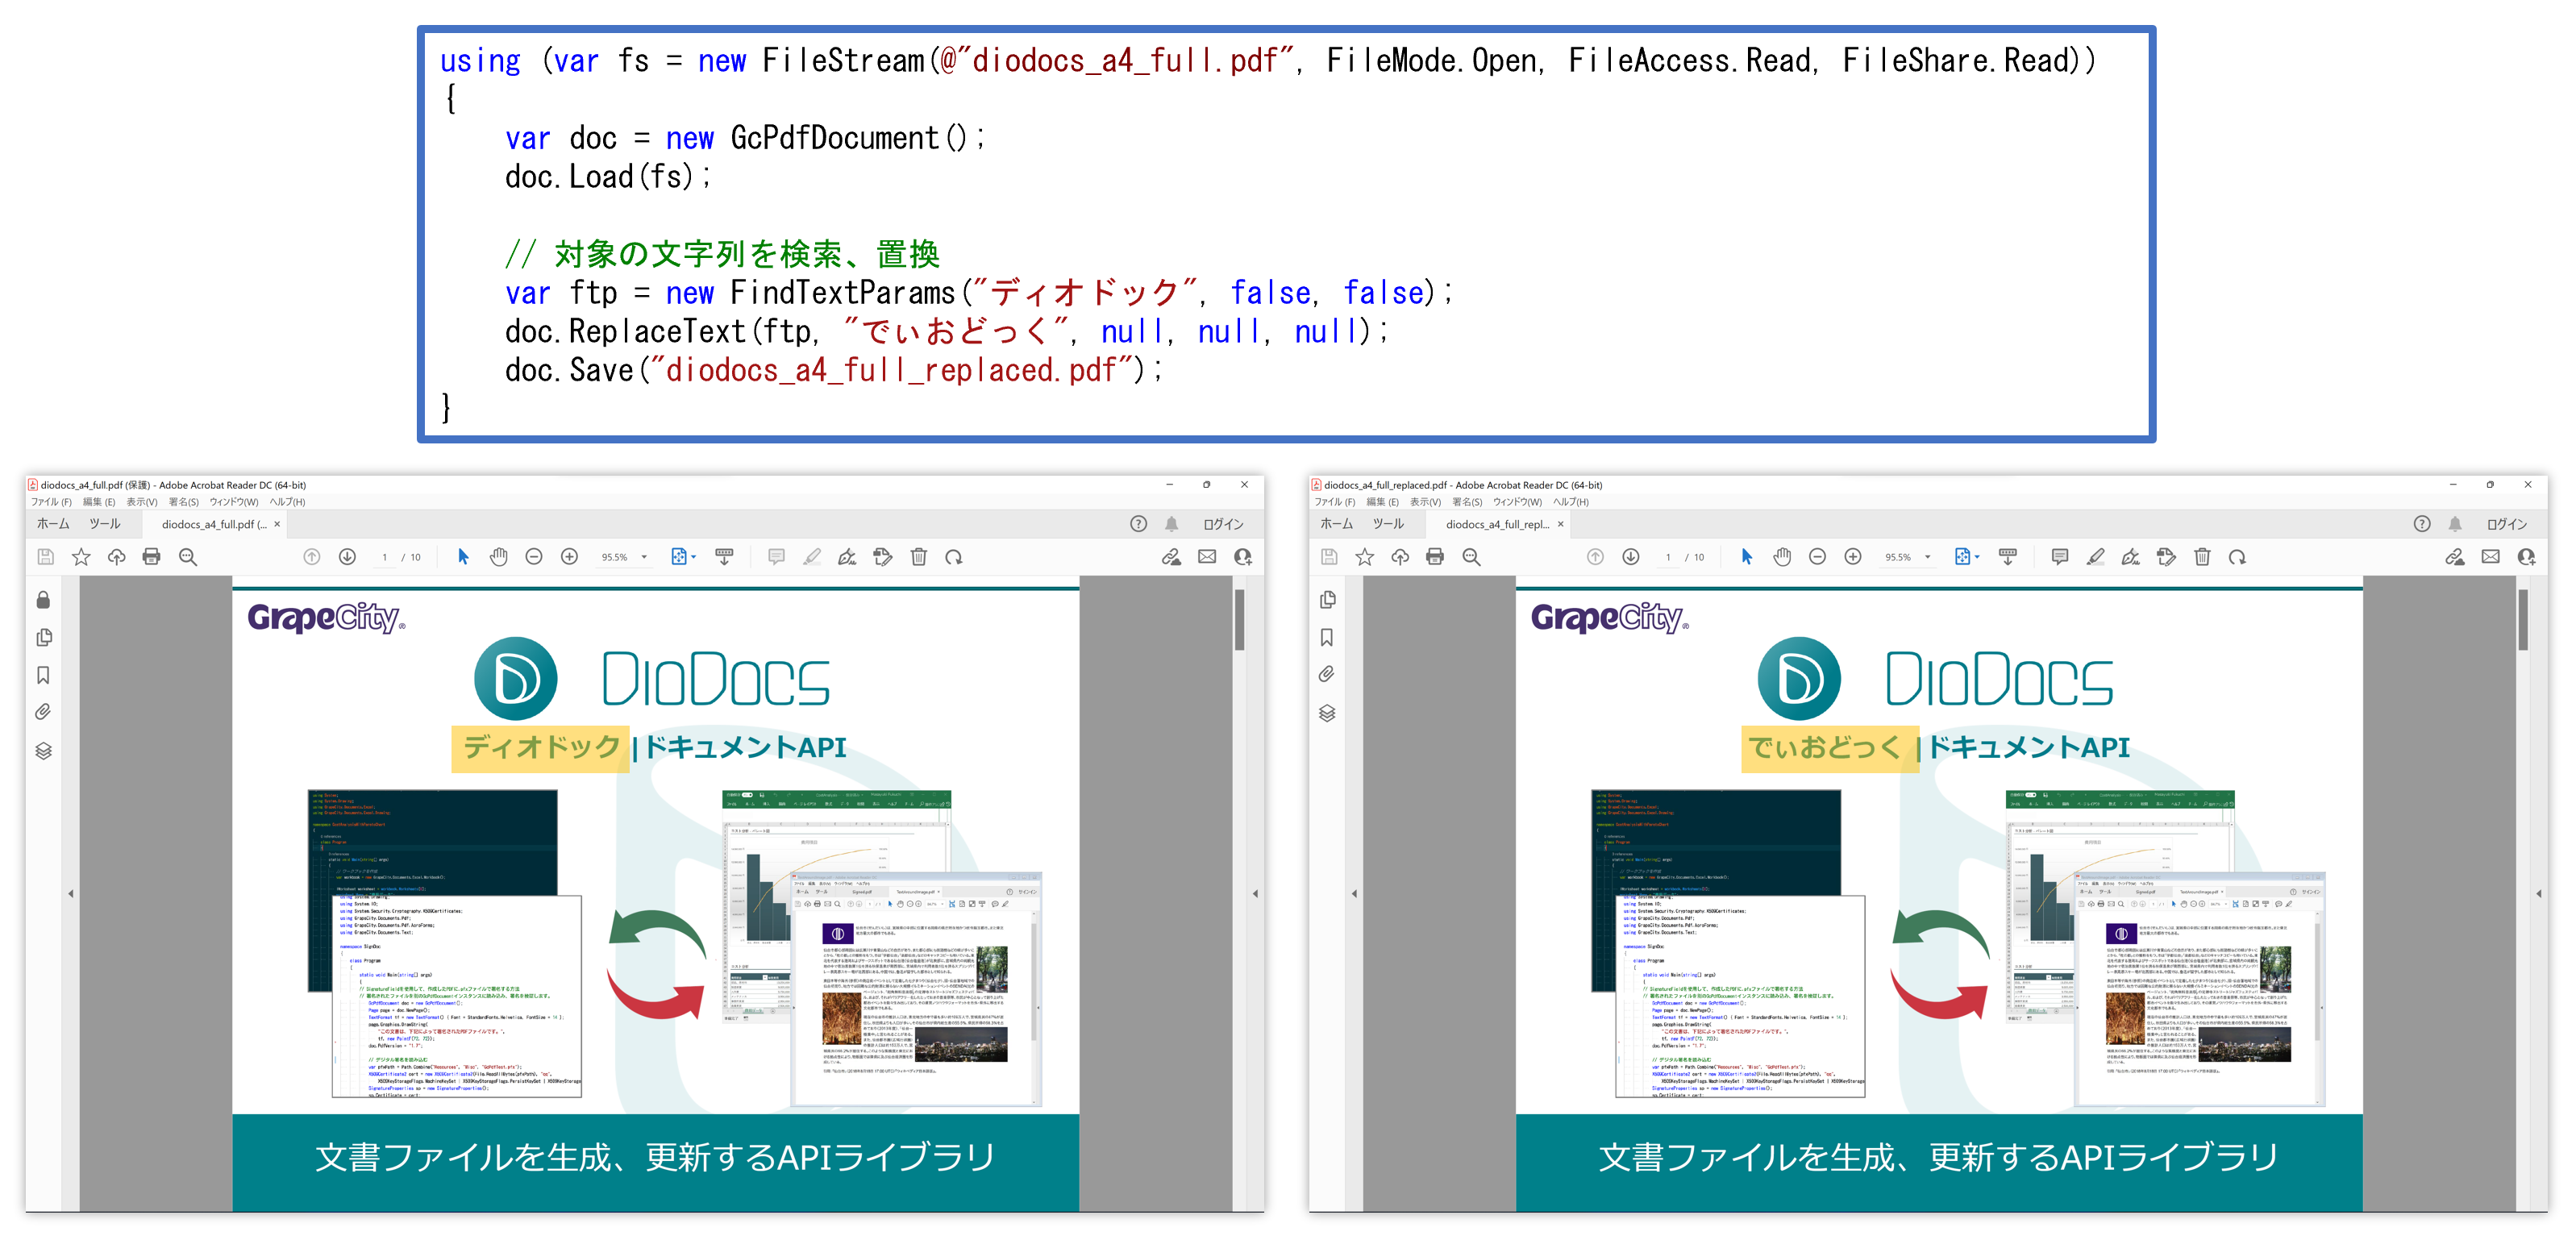Collapse the left navigation pane arrow in right window
The width and height of the screenshot is (2576, 1240).
(x=1354, y=893)
